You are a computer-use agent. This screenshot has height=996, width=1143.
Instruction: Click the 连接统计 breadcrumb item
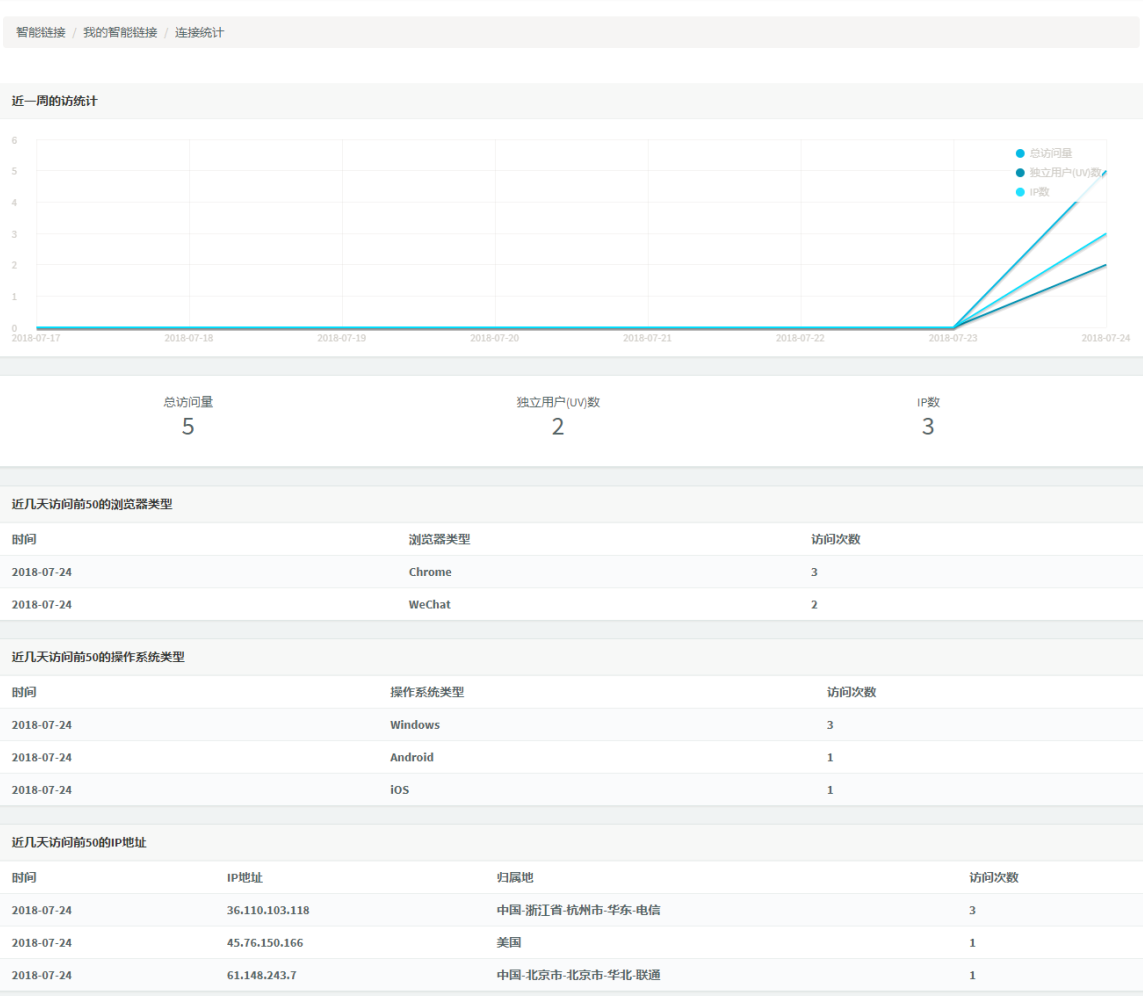pyautogui.click(x=200, y=32)
